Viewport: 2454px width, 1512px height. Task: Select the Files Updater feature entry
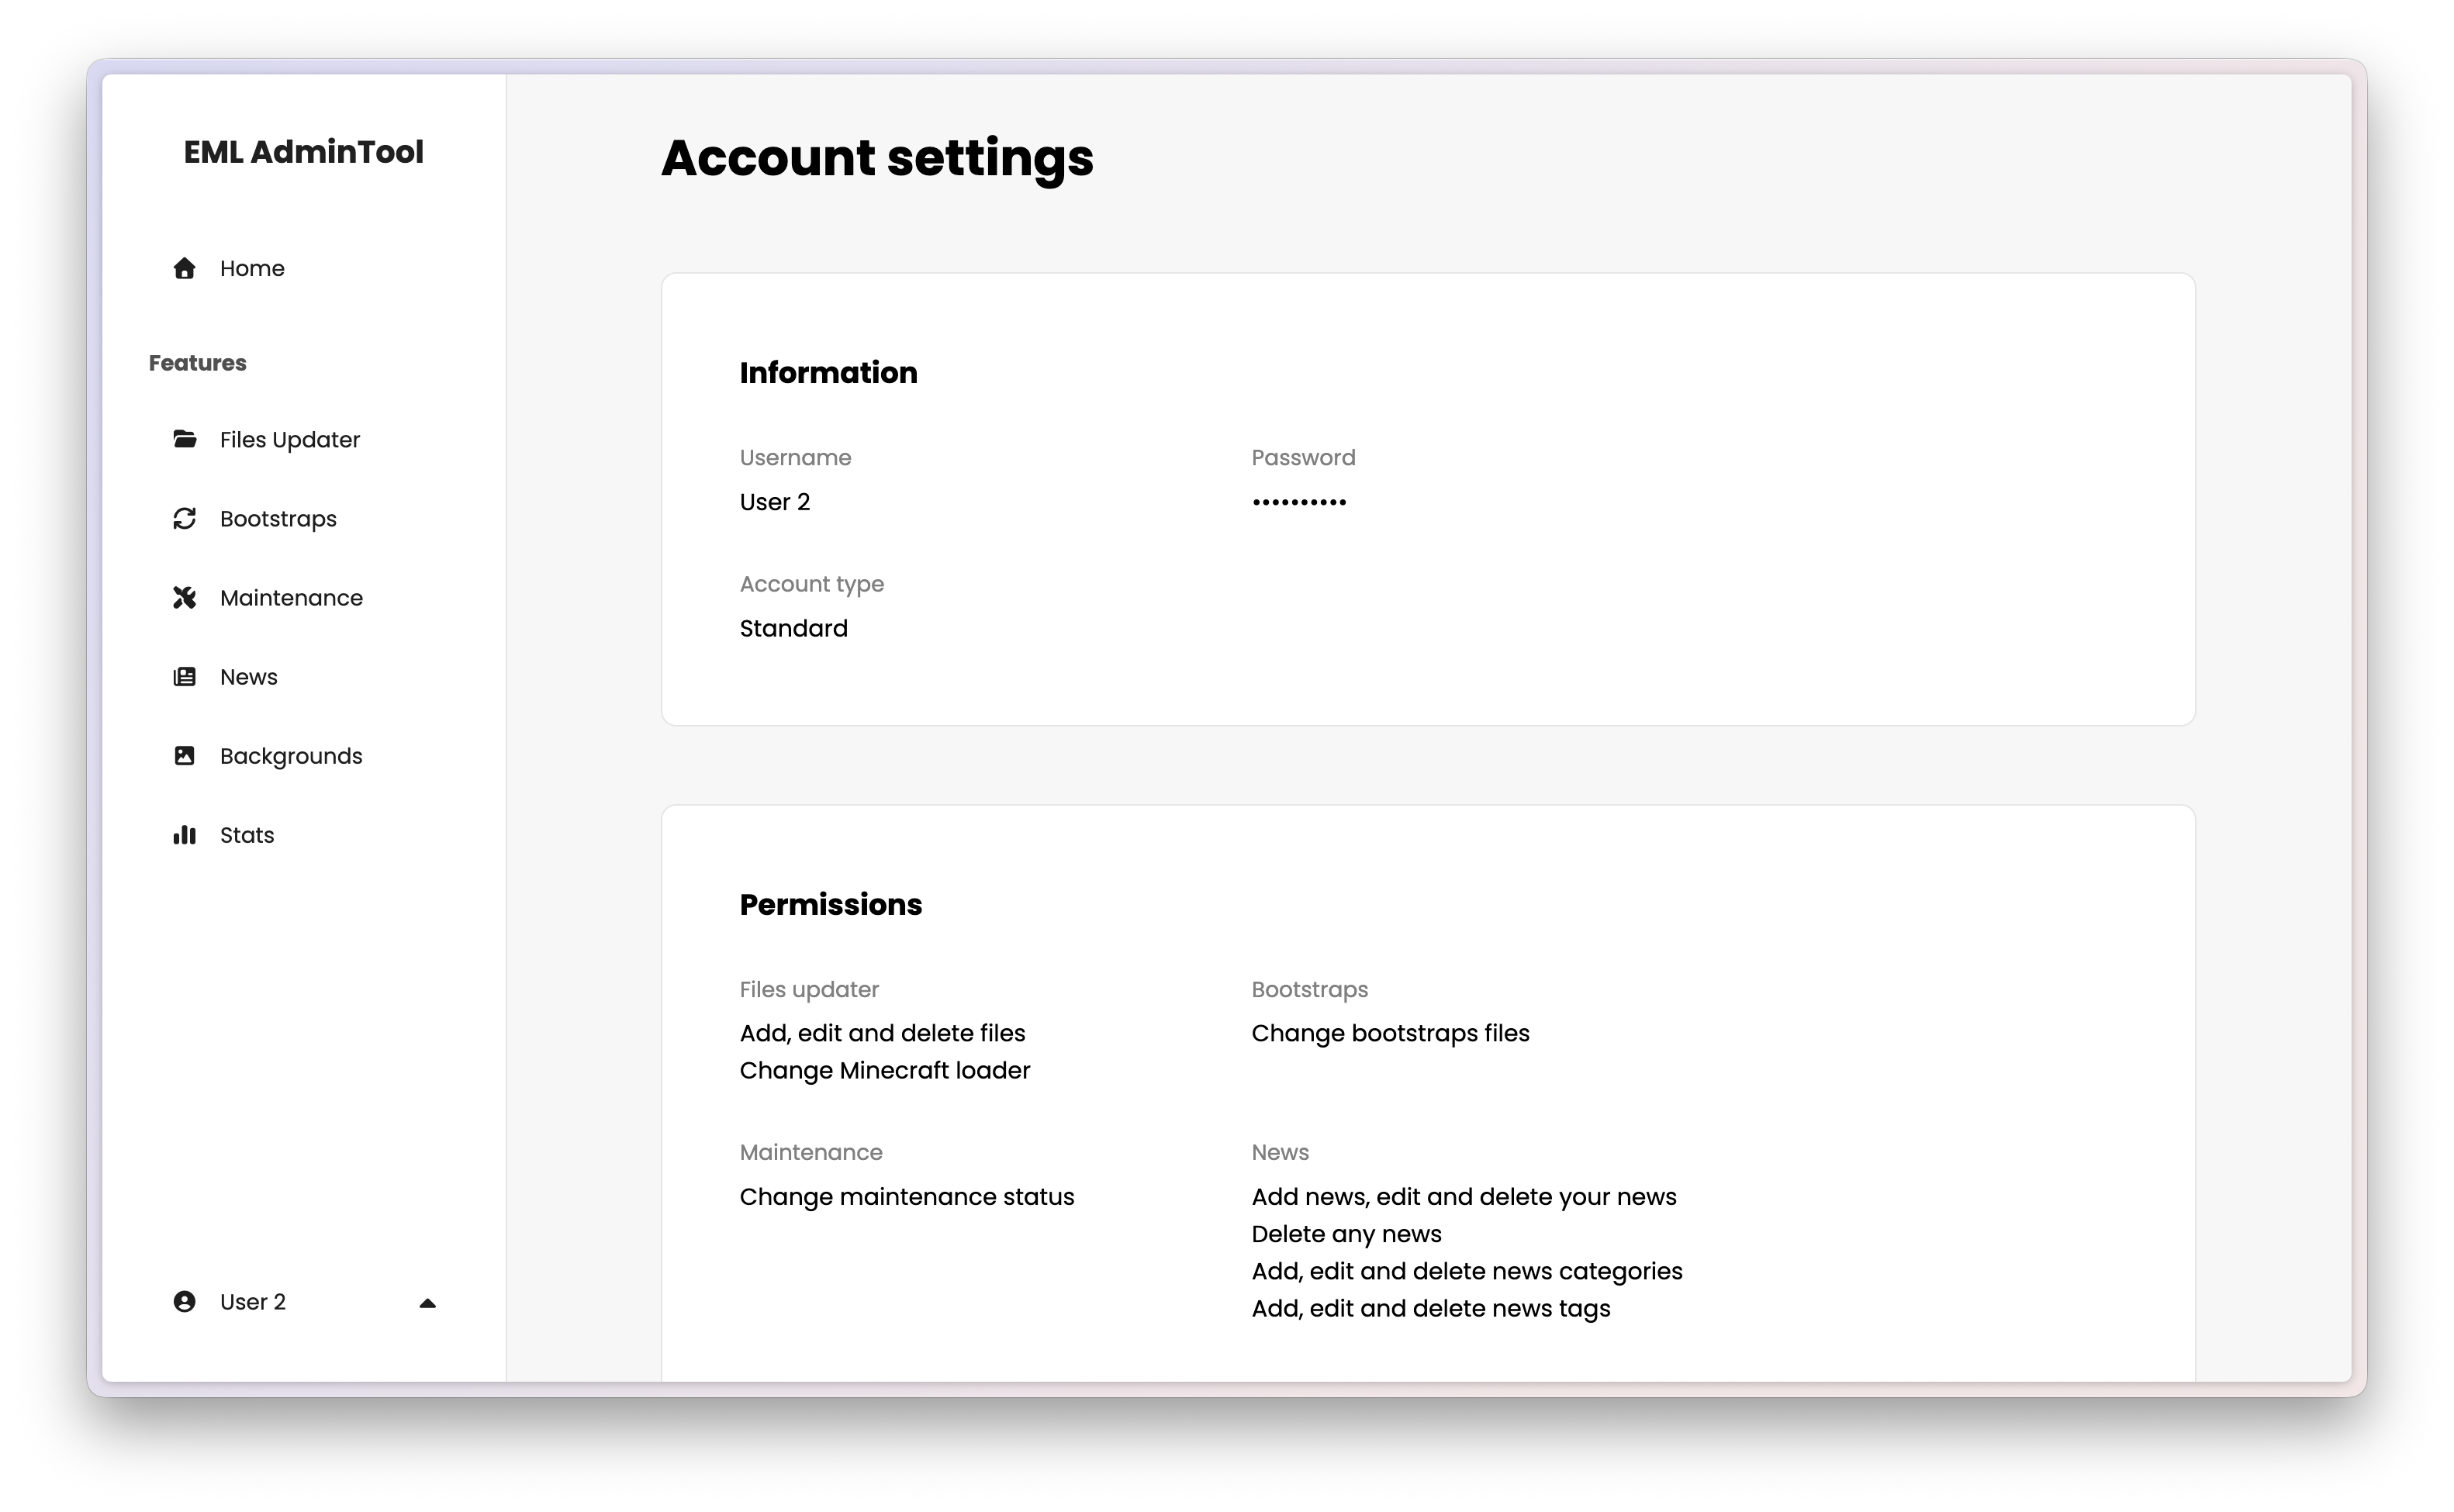[x=290, y=439]
